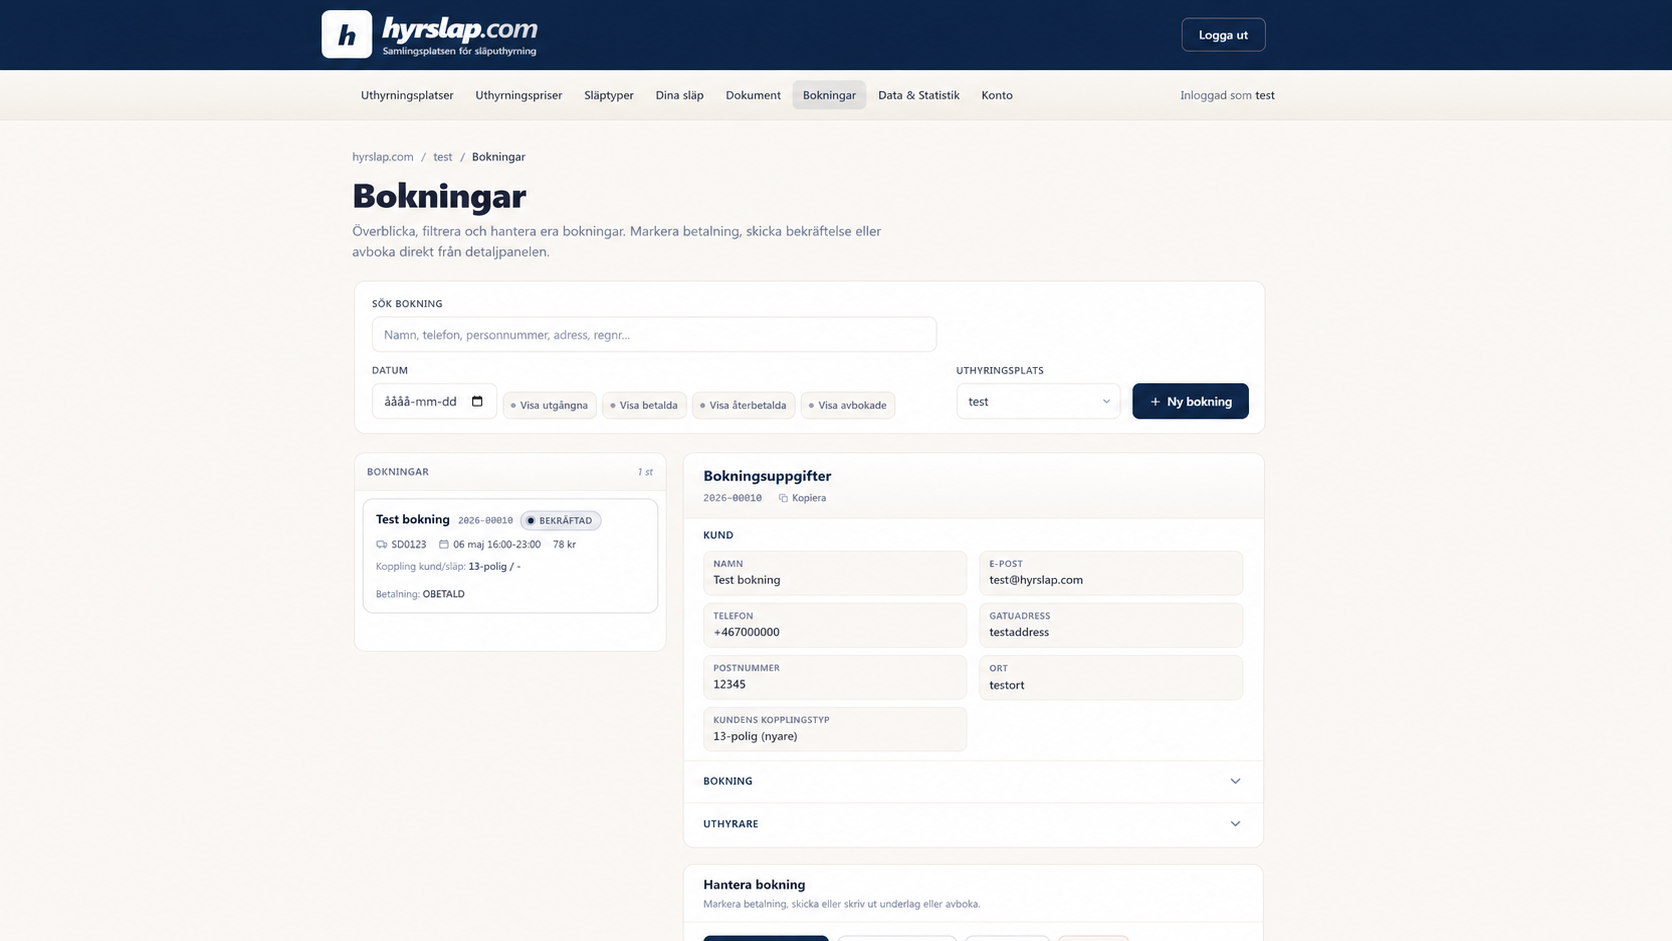Click the Datum date input field
Screen dimensions: 1672x941
click(434, 401)
